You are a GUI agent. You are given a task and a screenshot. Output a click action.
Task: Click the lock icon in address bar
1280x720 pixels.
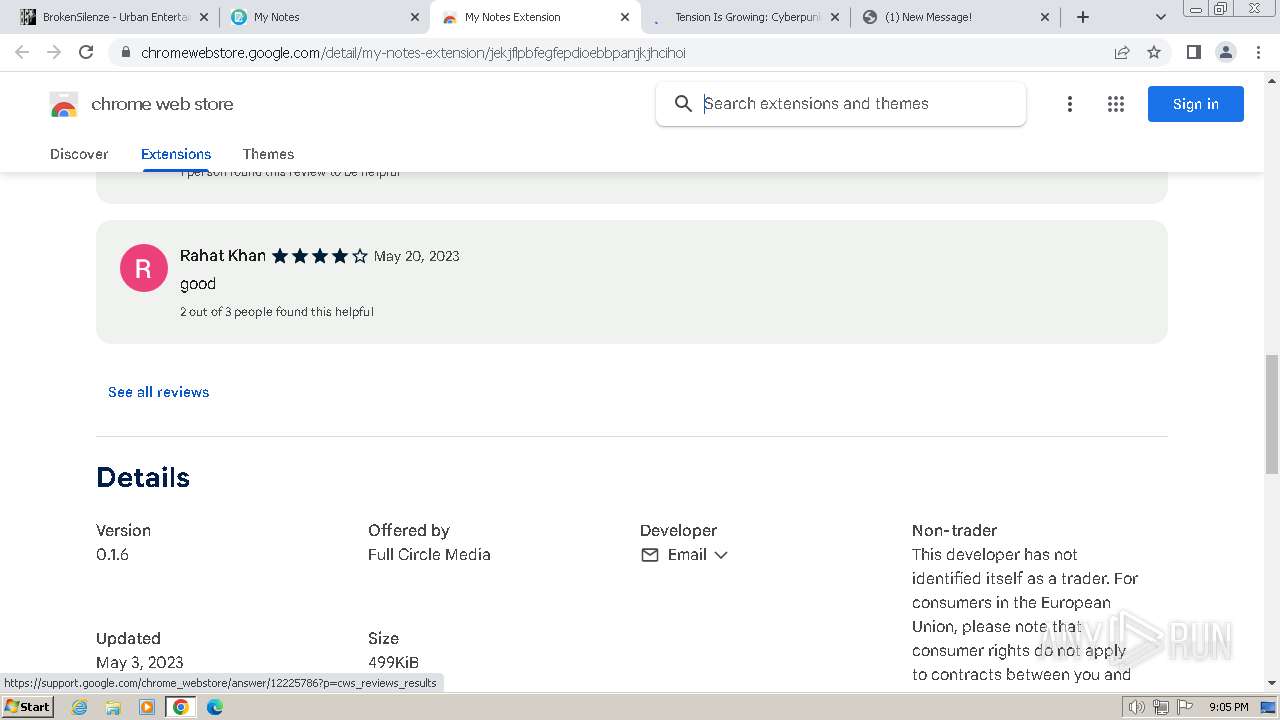point(125,52)
